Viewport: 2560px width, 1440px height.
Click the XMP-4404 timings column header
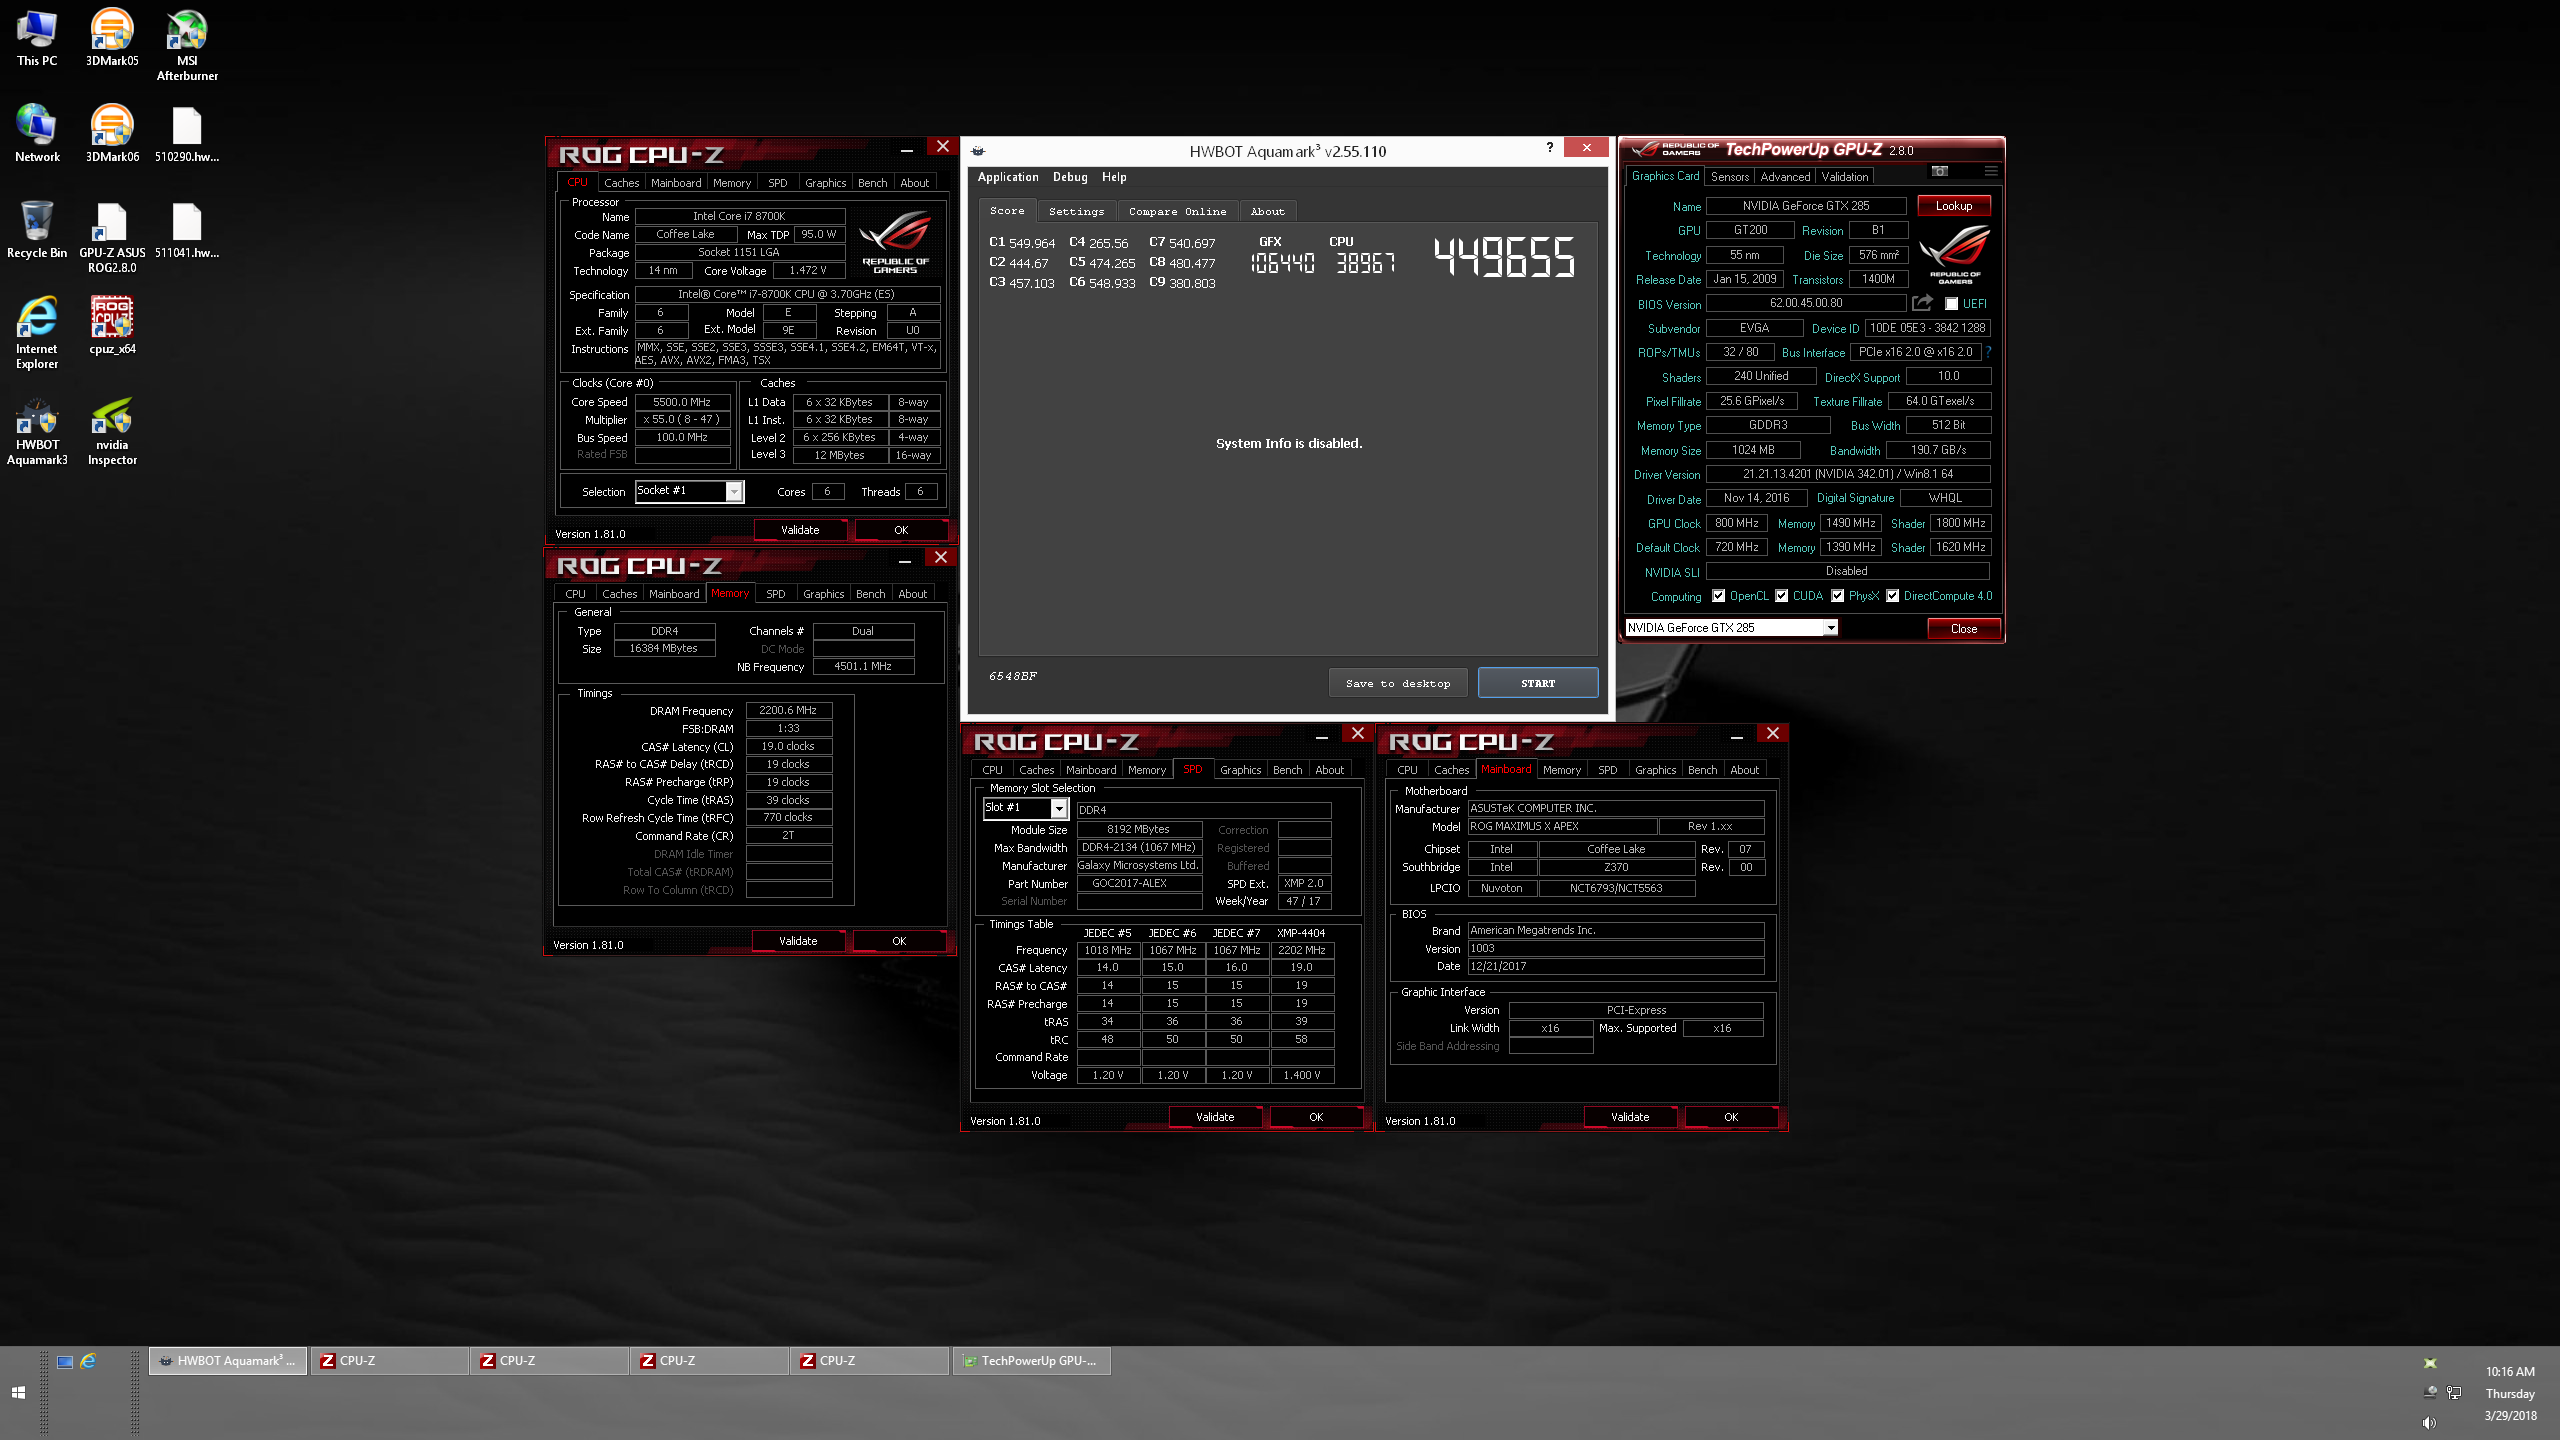(x=1301, y=933)
